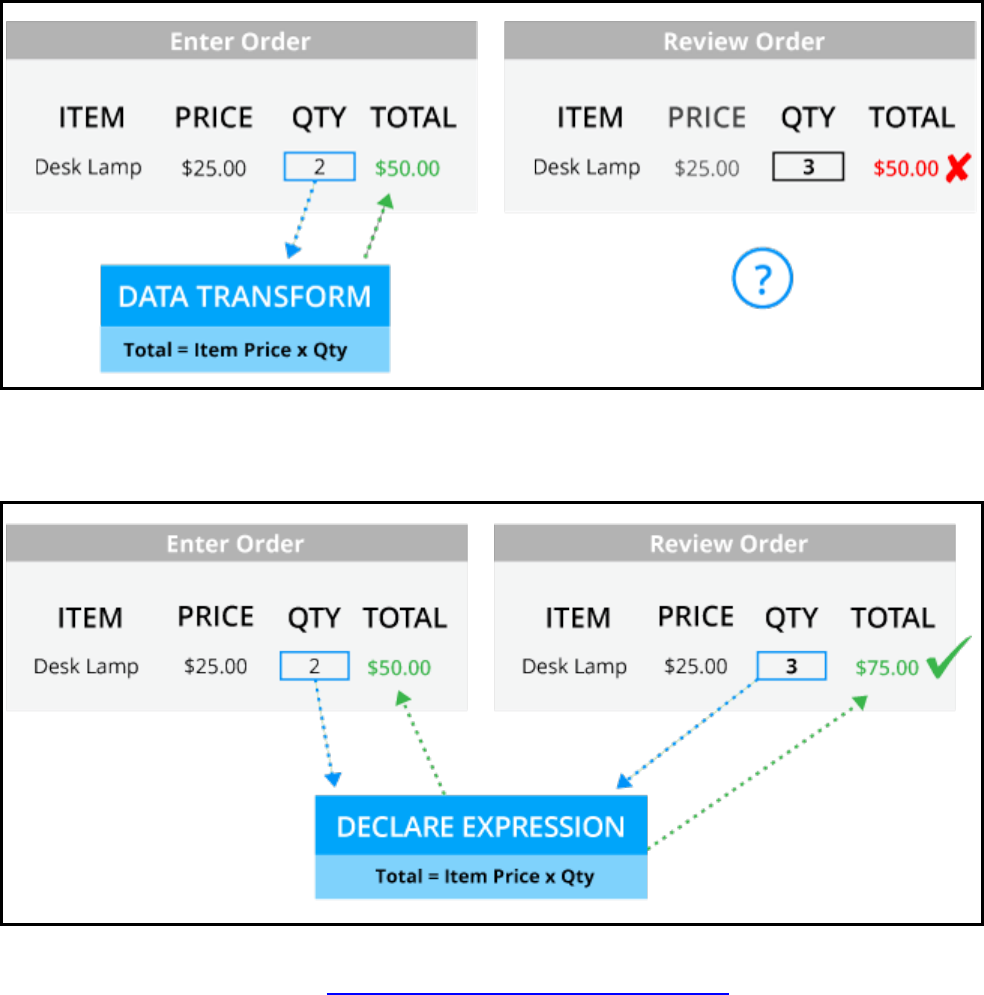Click quantity field 3 next to red total

[807, 167]
